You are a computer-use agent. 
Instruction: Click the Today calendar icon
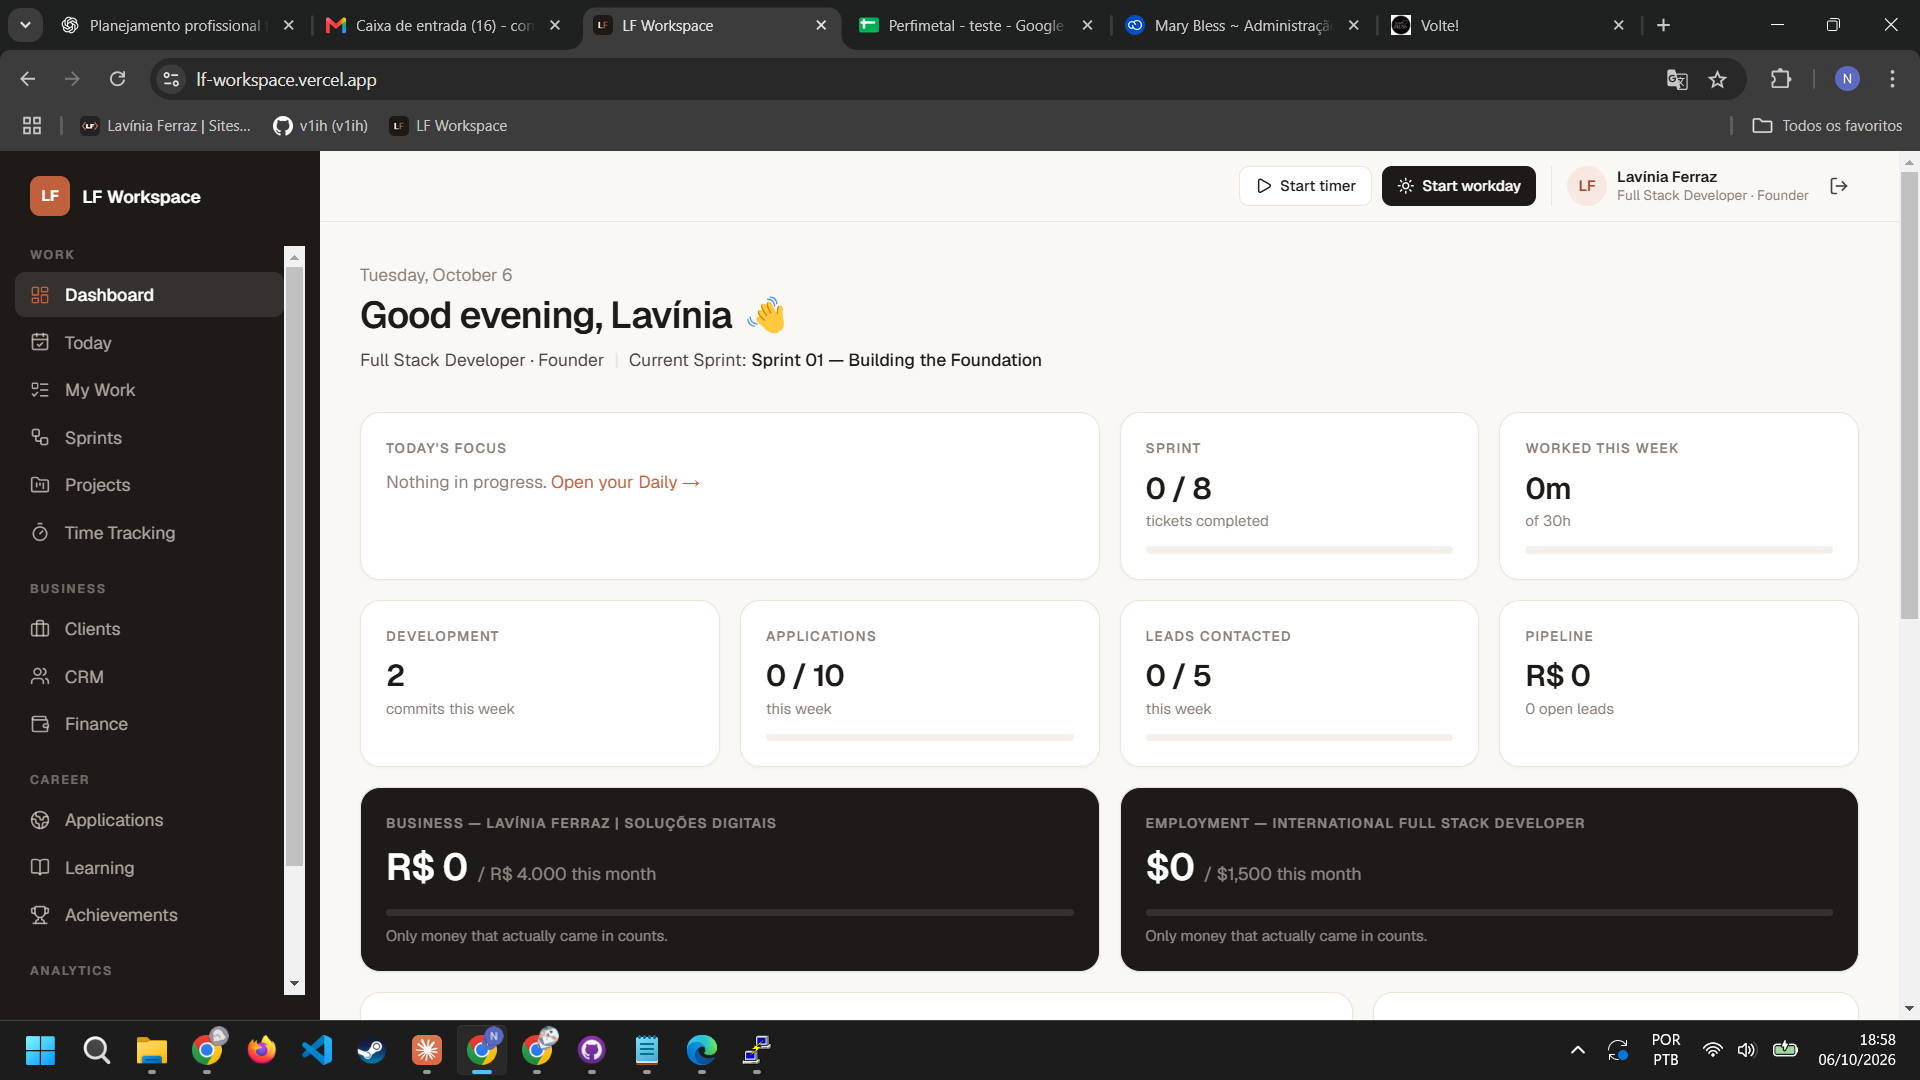[x=40, y=342]
